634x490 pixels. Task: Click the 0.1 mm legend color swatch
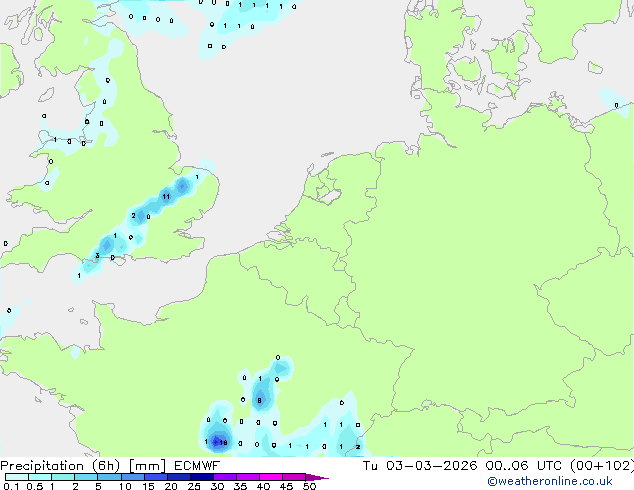[17, 477]
